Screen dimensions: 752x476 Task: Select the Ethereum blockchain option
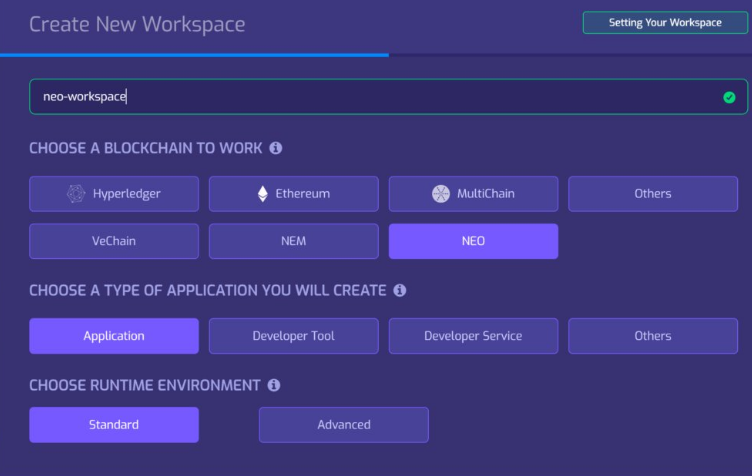(x=294, y=194)
